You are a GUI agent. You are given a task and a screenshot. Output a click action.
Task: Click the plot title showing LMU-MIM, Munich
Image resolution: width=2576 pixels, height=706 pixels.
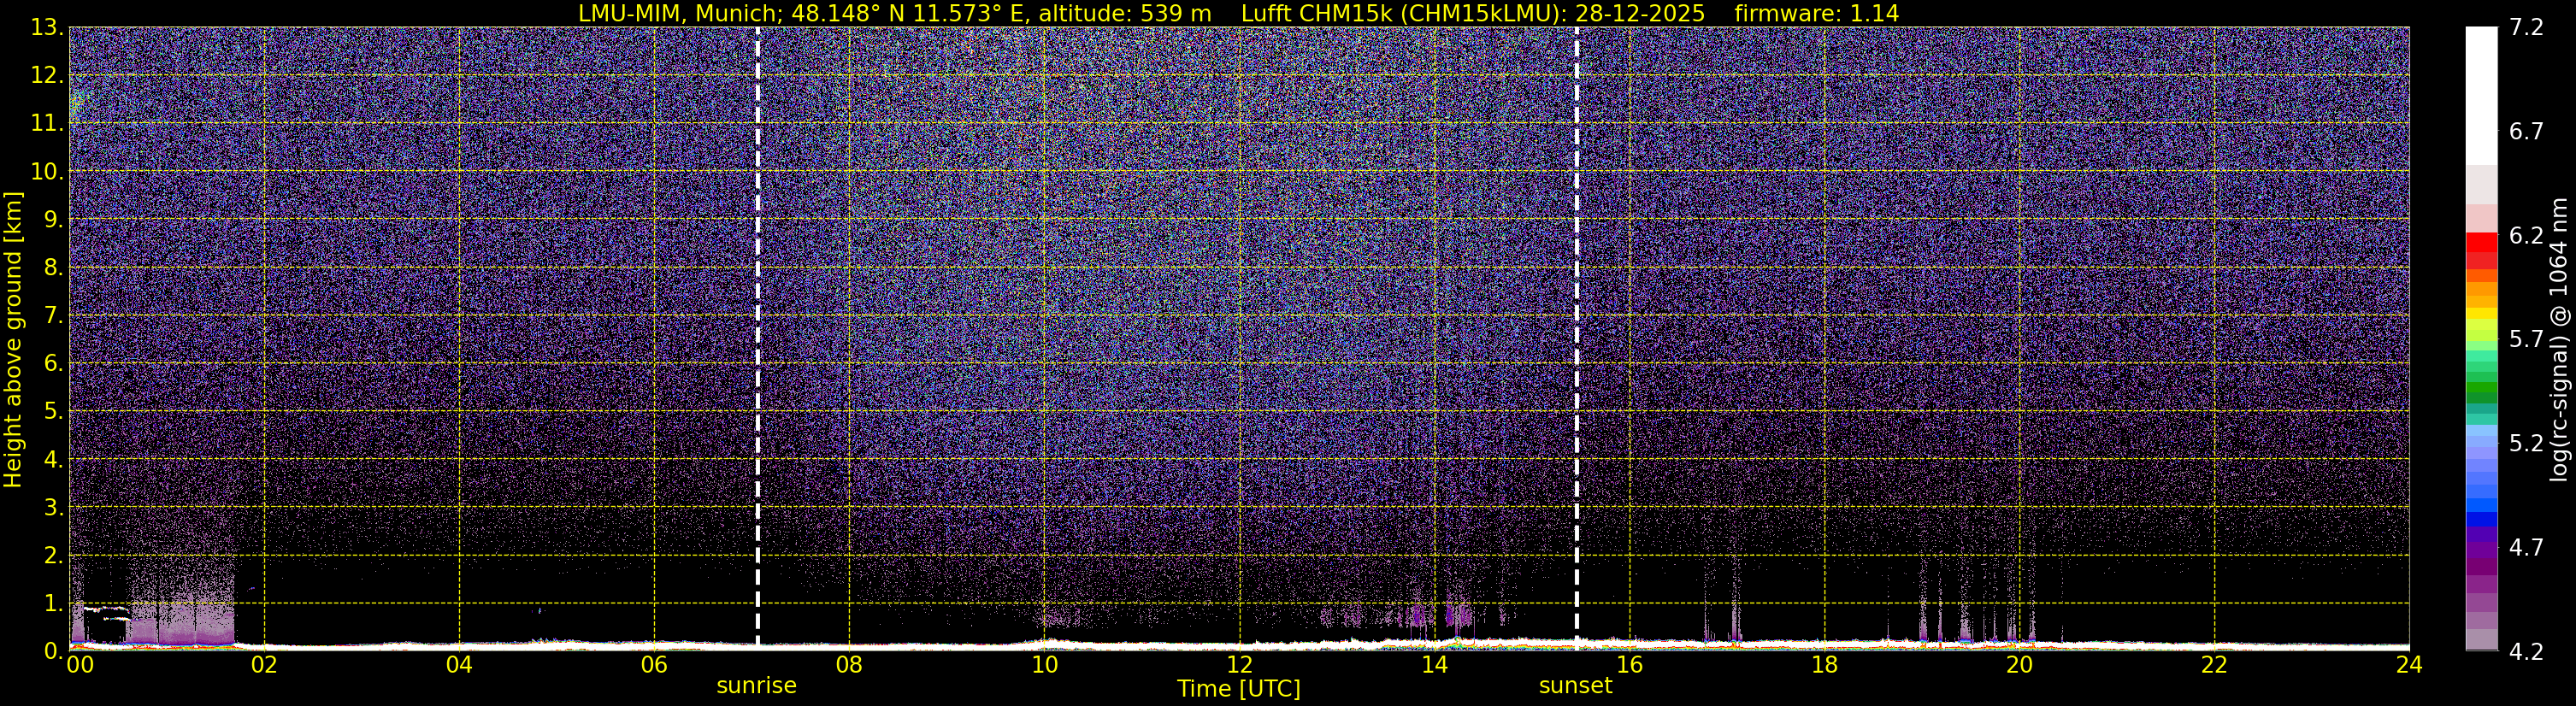(1238, 13)
